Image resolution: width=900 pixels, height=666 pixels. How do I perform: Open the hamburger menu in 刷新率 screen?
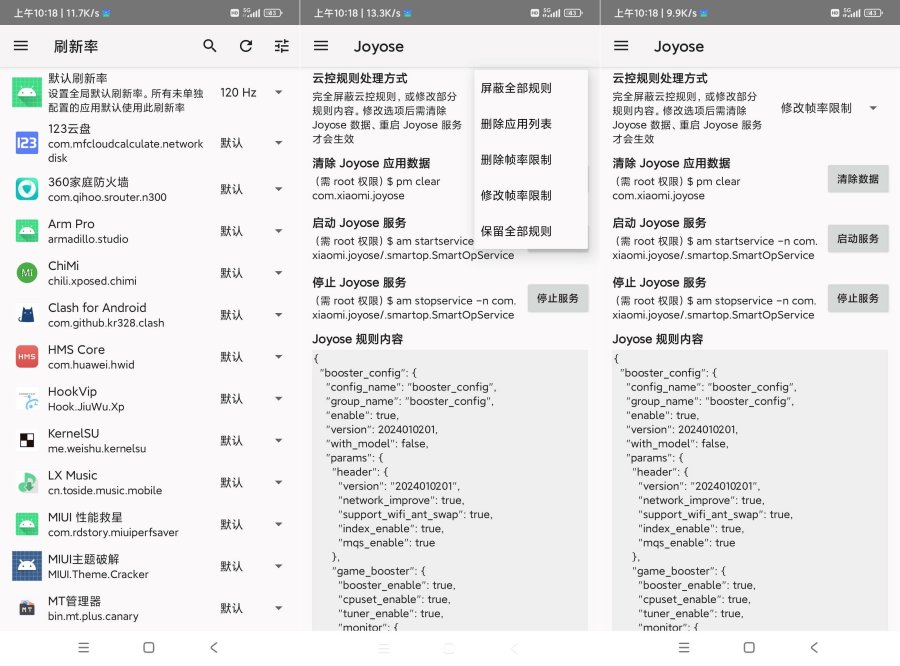(x=21, y=46)
